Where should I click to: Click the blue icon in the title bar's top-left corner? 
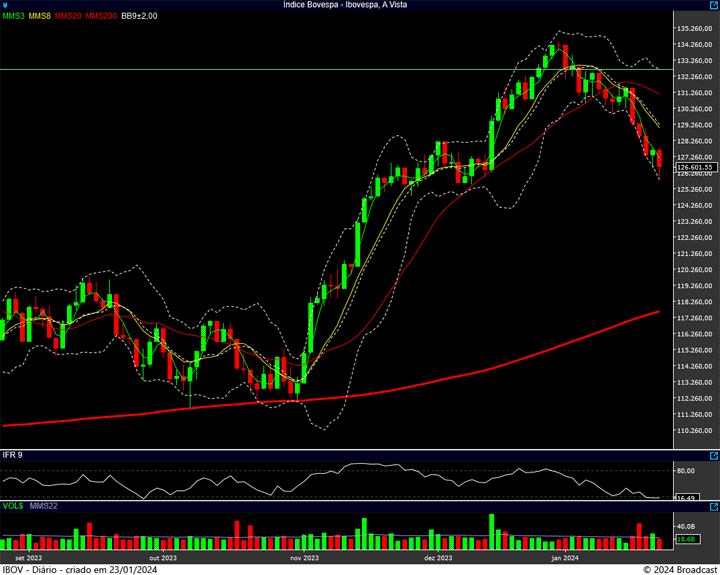(5, 5)
